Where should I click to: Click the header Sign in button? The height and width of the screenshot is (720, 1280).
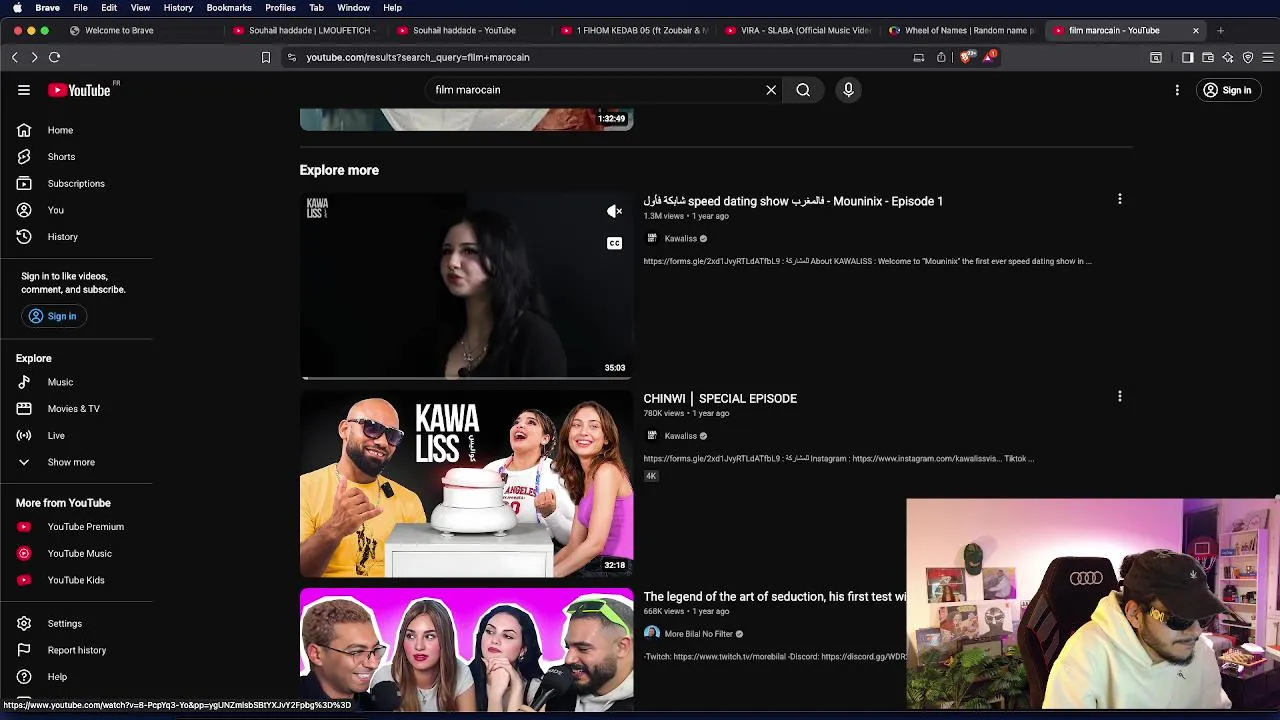[1227, 90]
